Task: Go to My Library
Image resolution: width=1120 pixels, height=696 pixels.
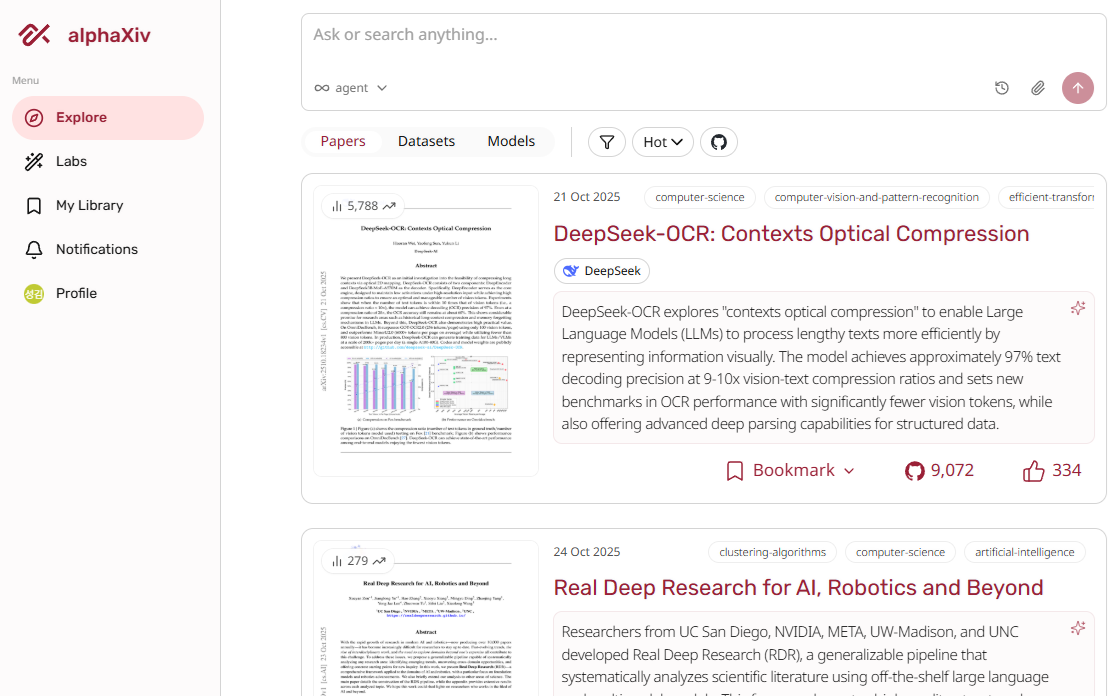Action: [x=89, y=206]
